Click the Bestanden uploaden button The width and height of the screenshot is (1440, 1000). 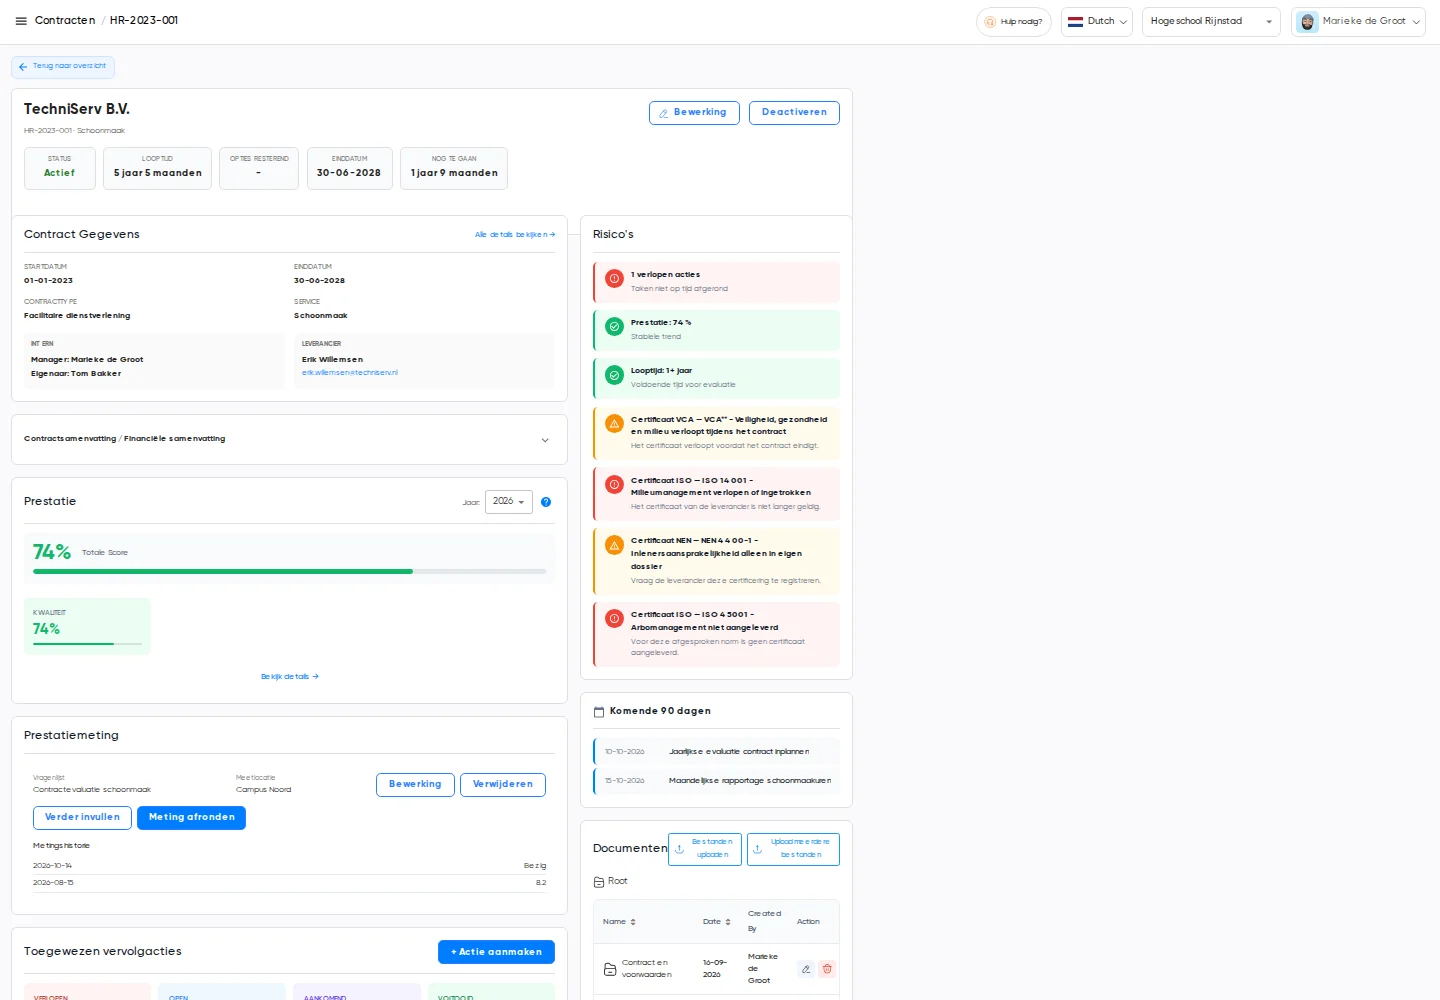point(705,849)
